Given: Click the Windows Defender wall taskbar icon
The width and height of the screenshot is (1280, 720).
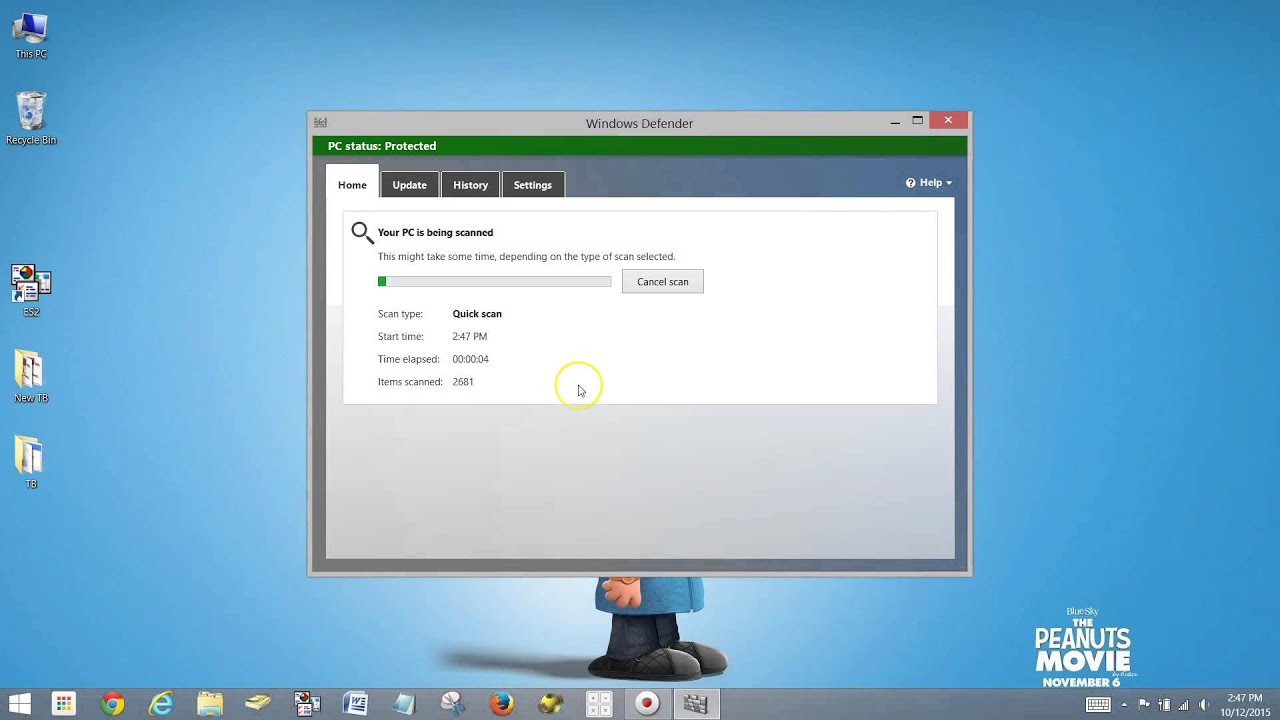Looking at the screenshot, I should [696, 704].
